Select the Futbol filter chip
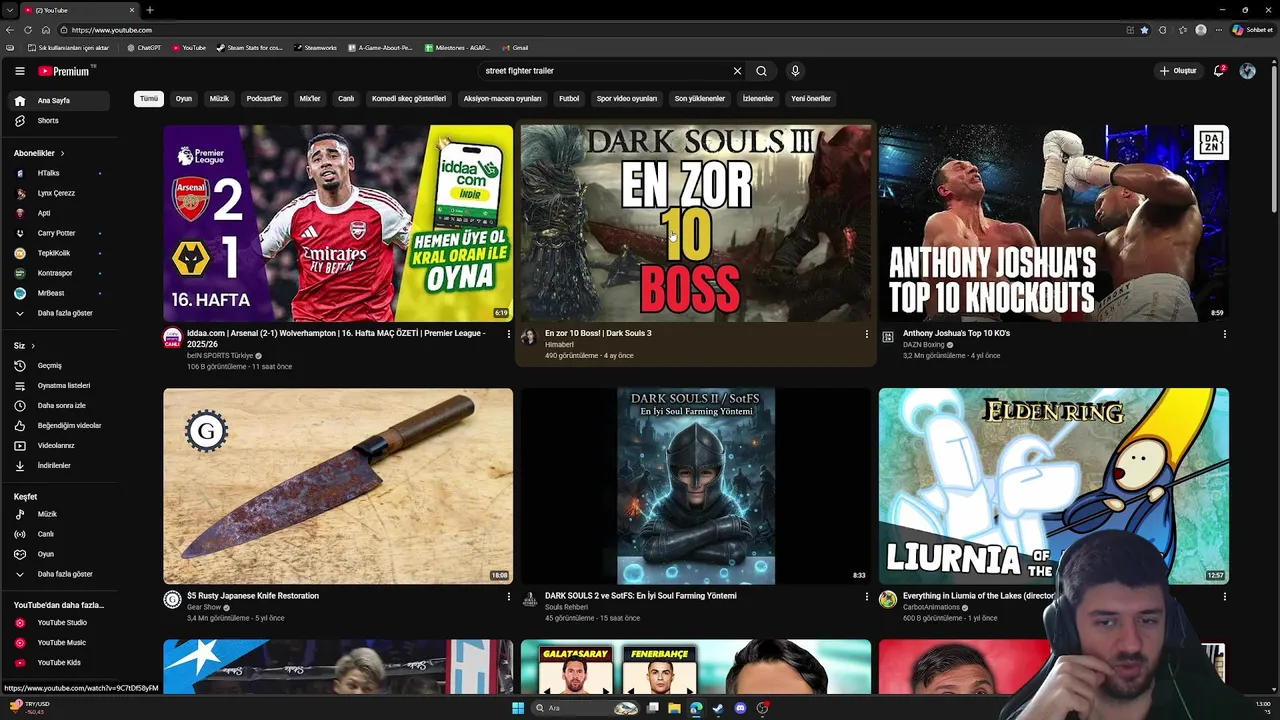This screenshot has width=1280, height=720. click(x=569, y=99)
